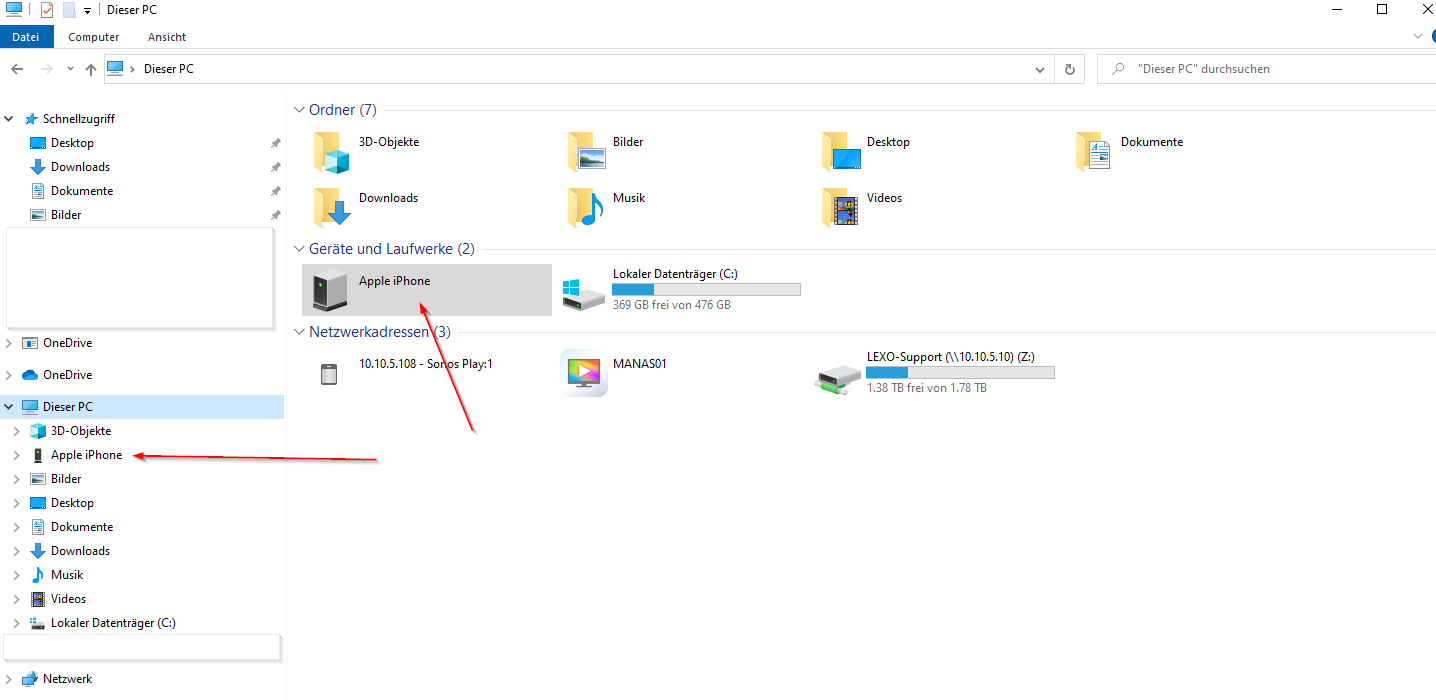1436x700 pixels.
Task: Select Videos in the navigation tree
Action: [x=68, y=599]
